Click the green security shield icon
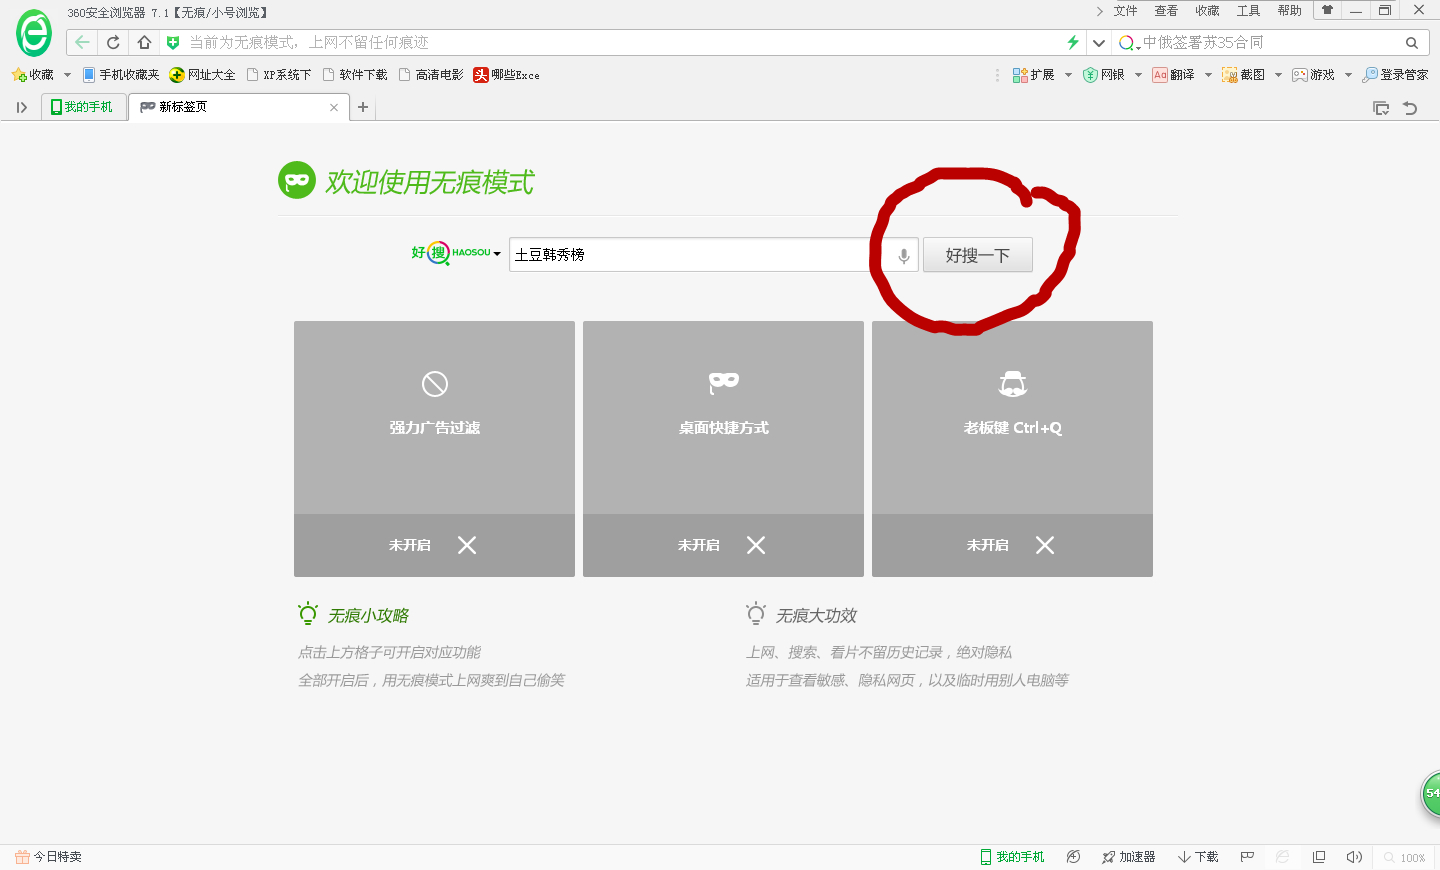 (173, 42)
